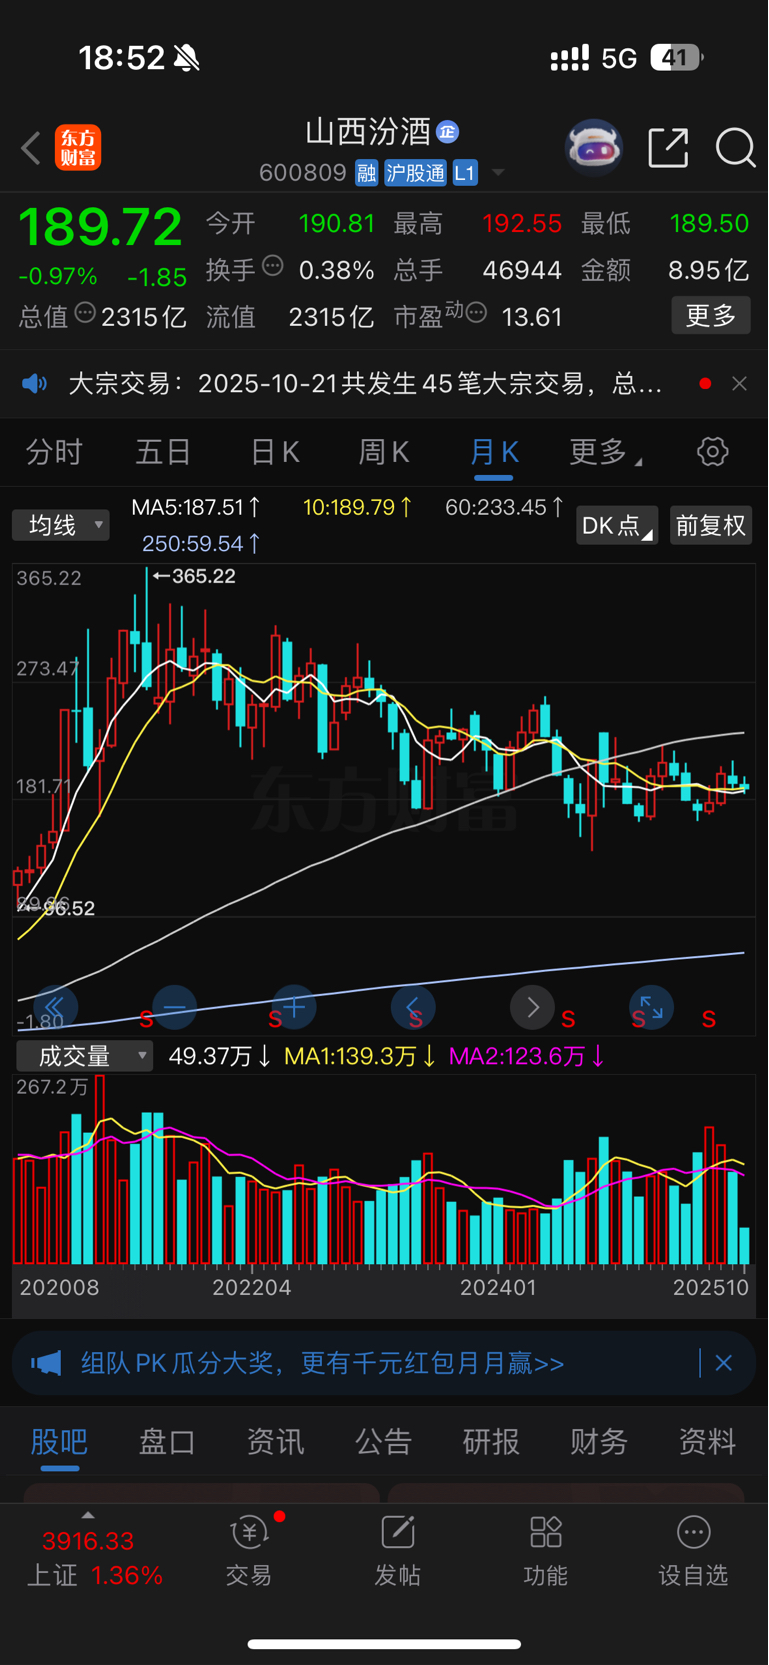This screenshot has height=1665, width=769.
Task: Open 上证 3916.33 index quote
Action: click(x=95, y=1558)
